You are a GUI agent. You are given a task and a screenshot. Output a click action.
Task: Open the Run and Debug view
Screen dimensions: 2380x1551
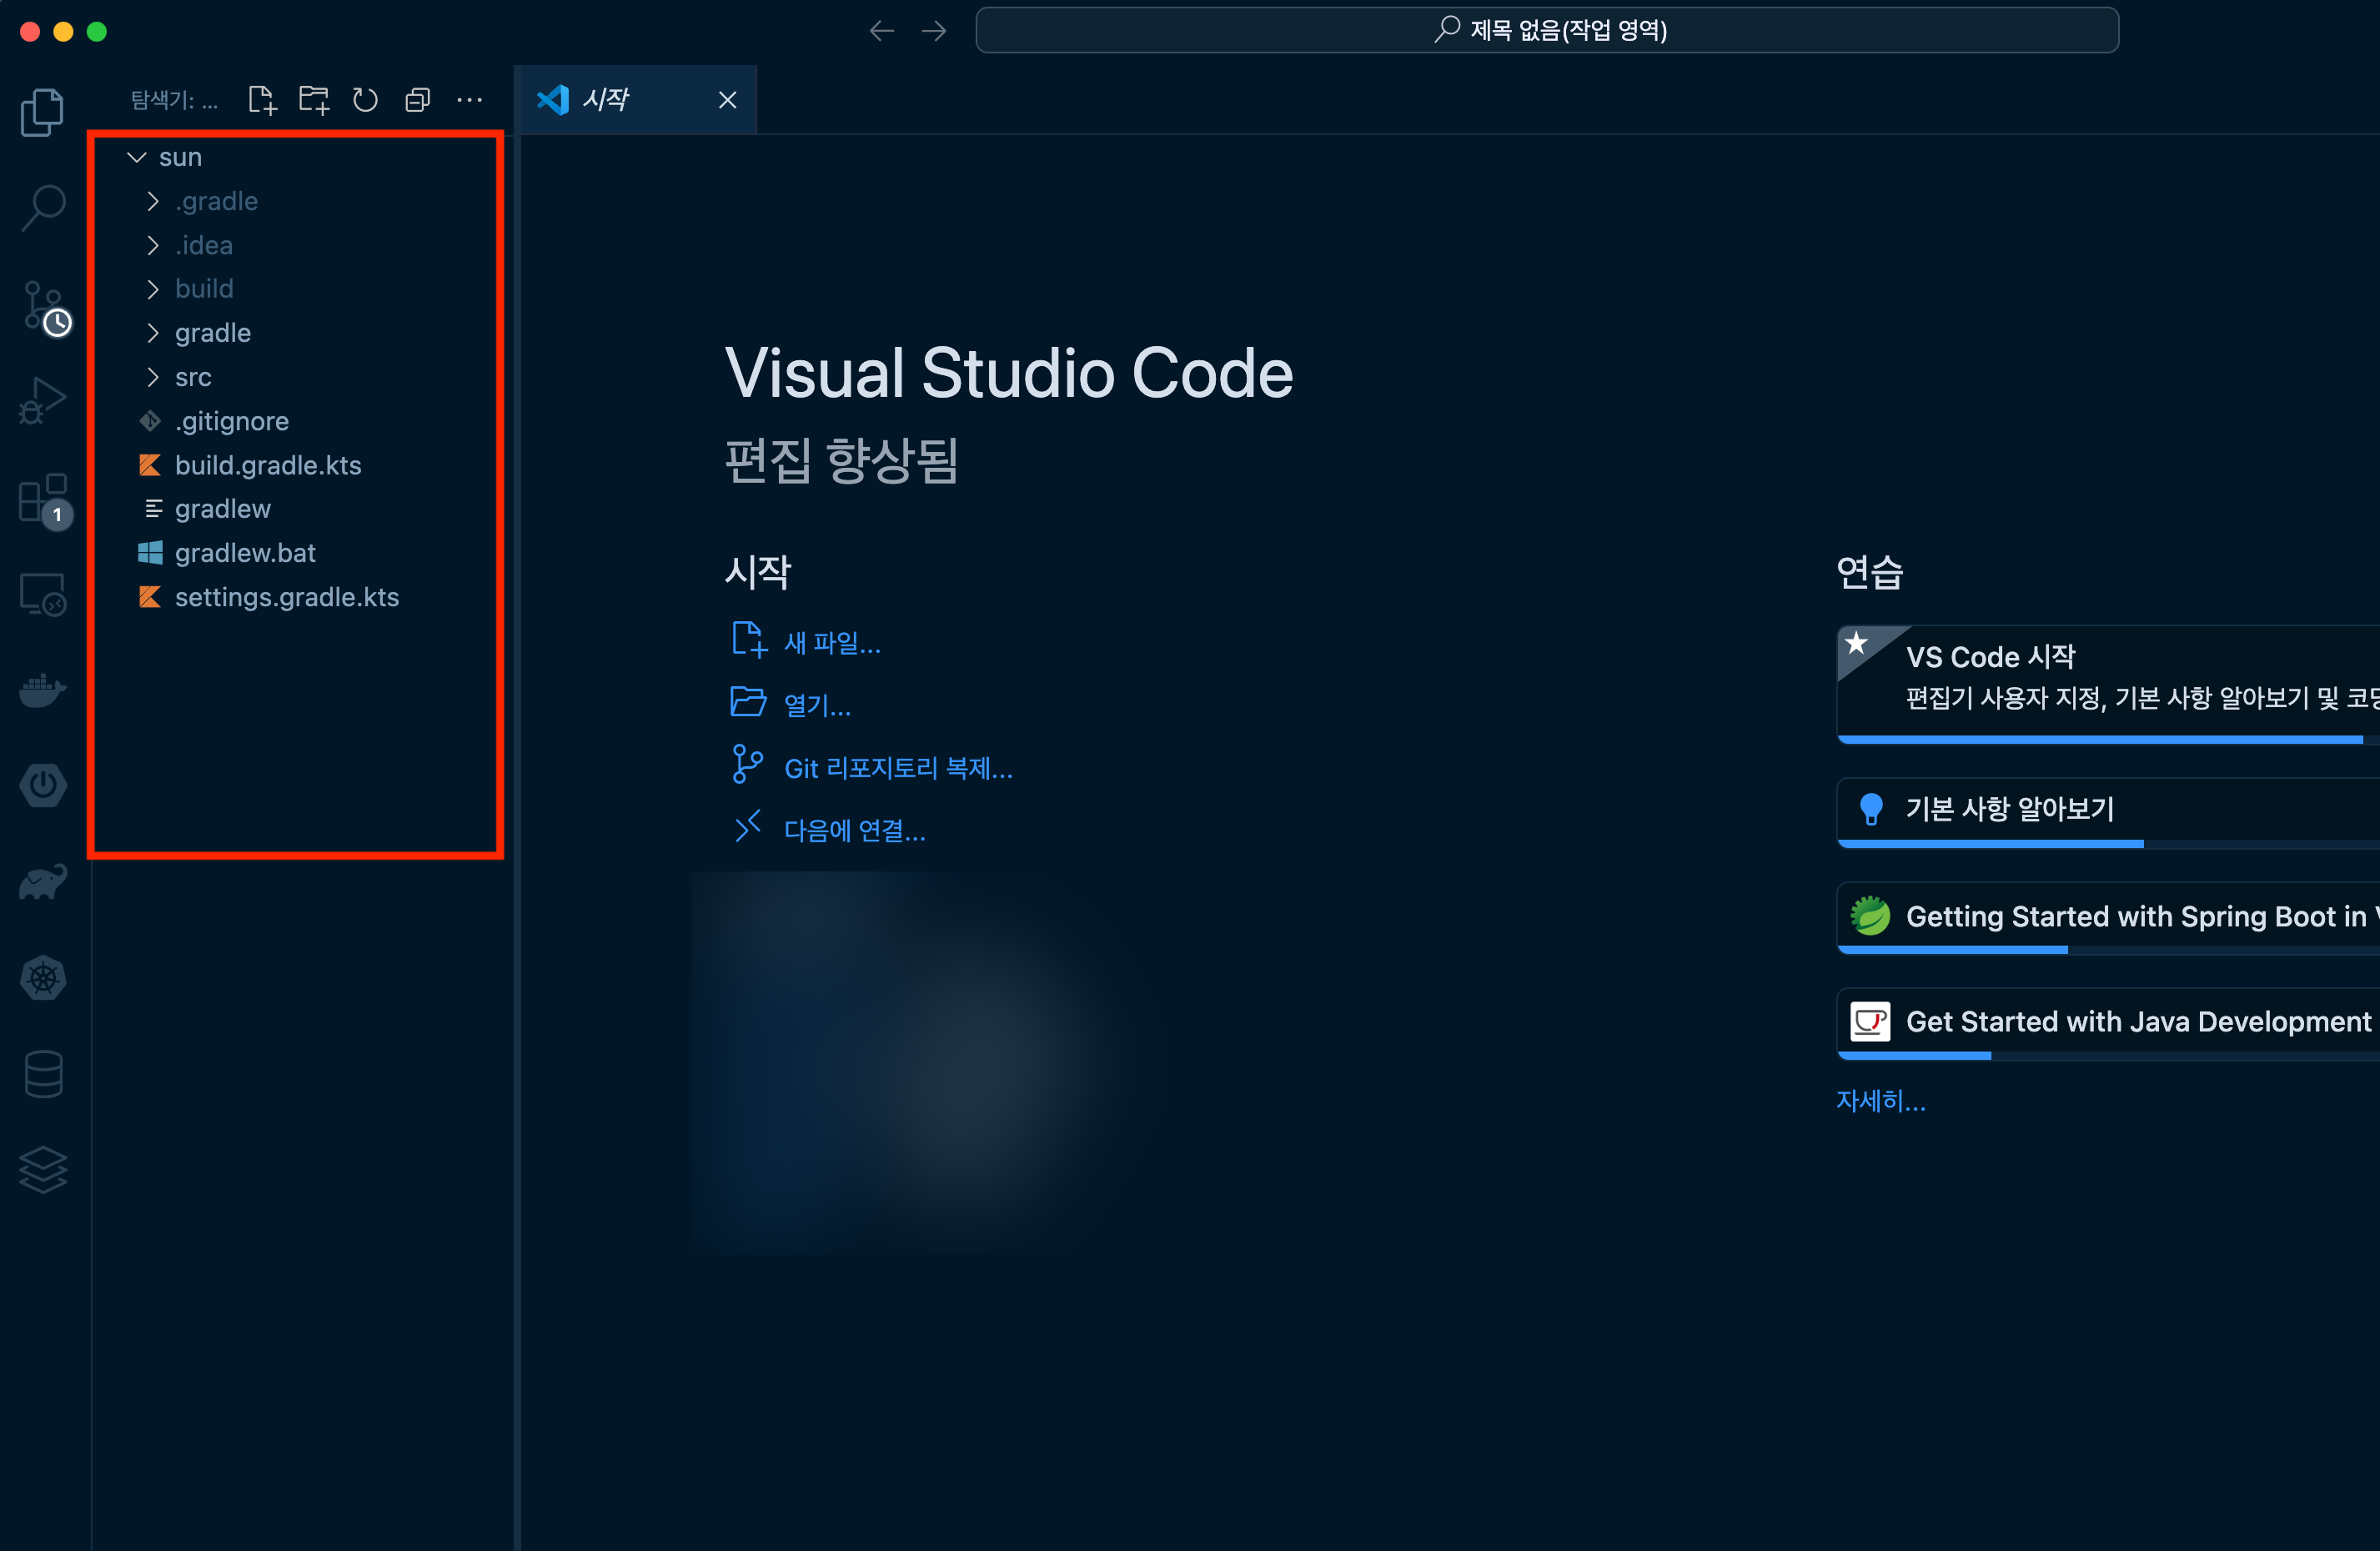click(x=43, y=401)
